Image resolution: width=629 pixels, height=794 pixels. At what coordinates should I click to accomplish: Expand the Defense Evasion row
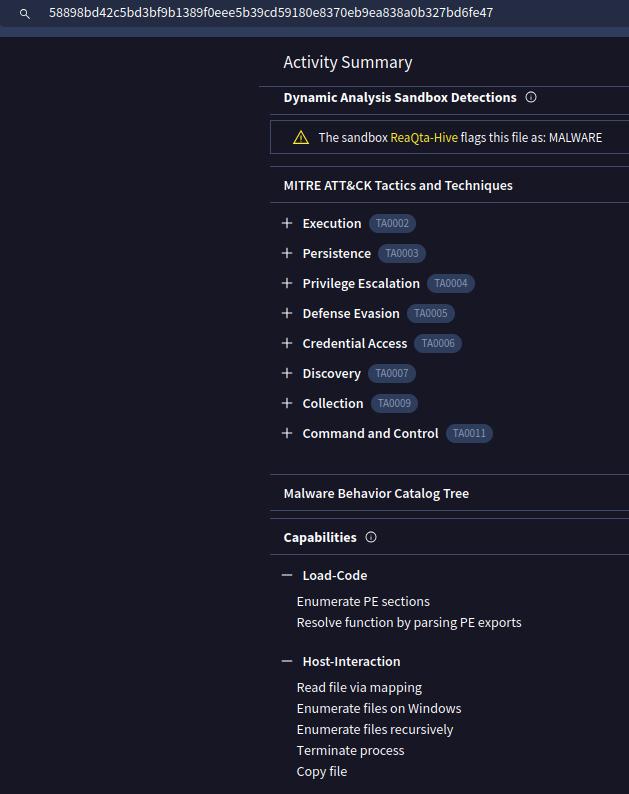point(287,313)
